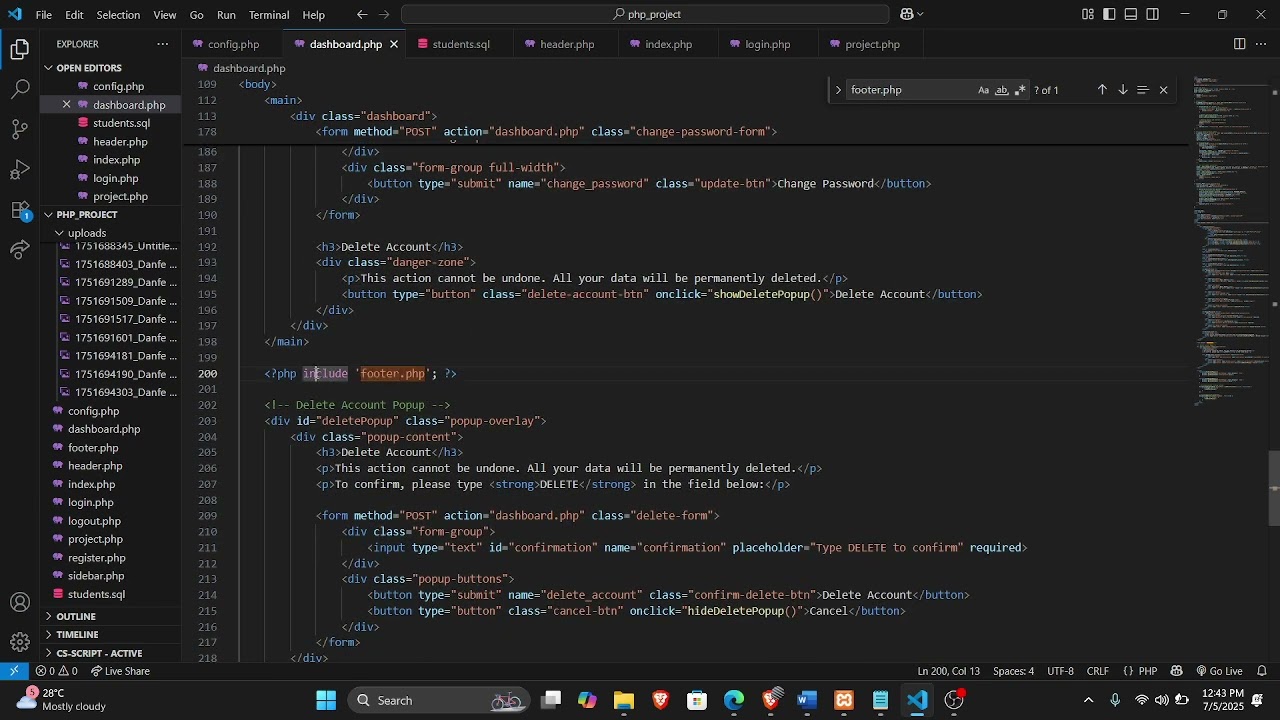Open Copilot dropdown arrow in title bar

pyautogui.click(x=920, y=14)
